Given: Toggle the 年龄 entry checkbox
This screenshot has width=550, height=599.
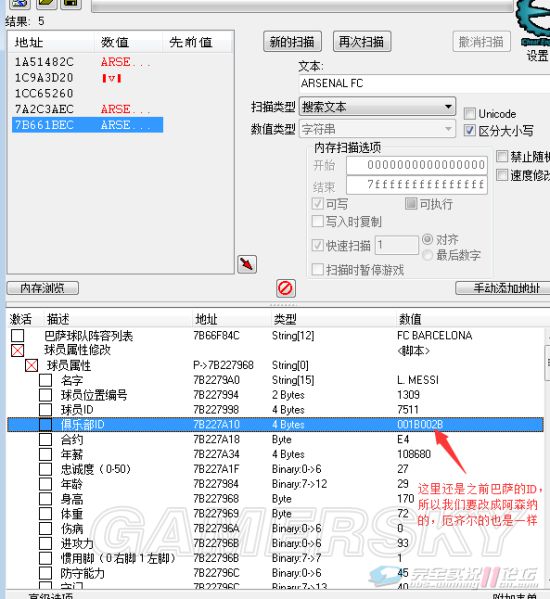Looking at the screenshot, I should click(45, 484).
